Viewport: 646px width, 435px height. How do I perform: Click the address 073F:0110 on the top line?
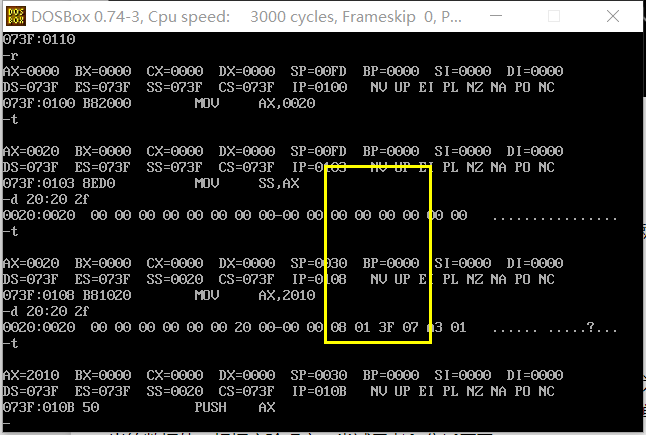click(x=39, y=40)
